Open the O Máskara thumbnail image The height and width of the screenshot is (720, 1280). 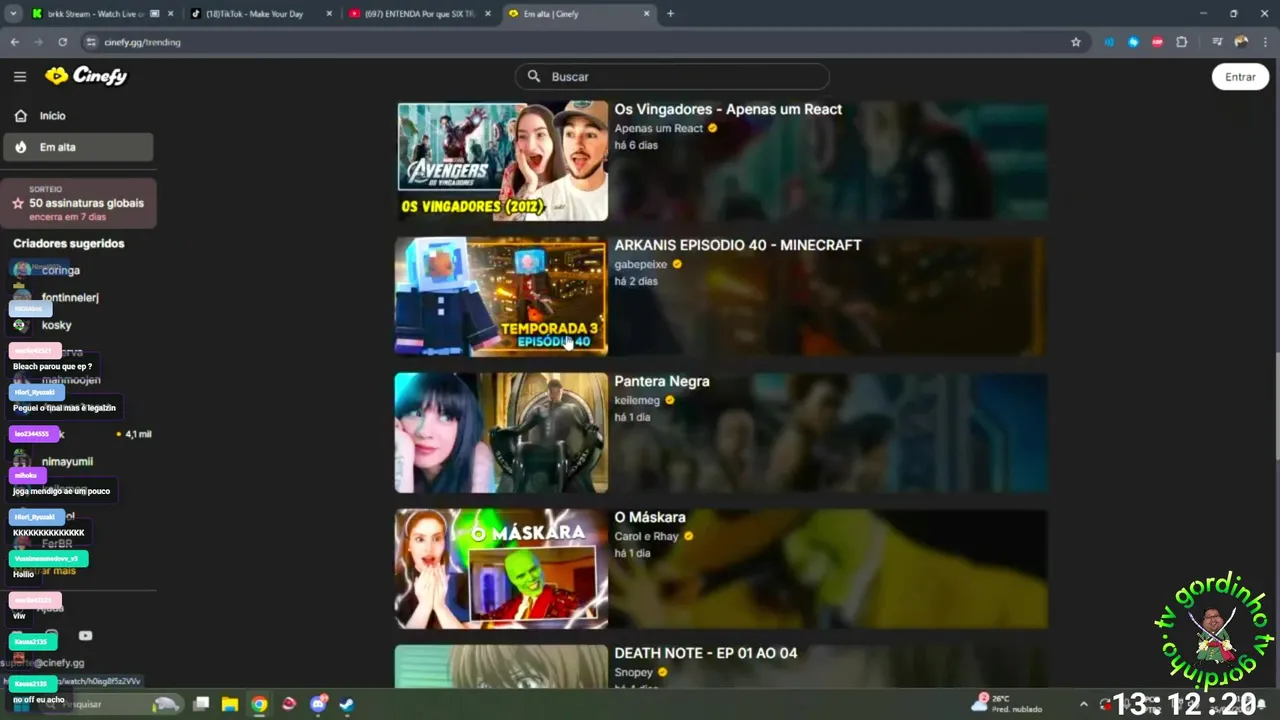click(x=501, y=569)
